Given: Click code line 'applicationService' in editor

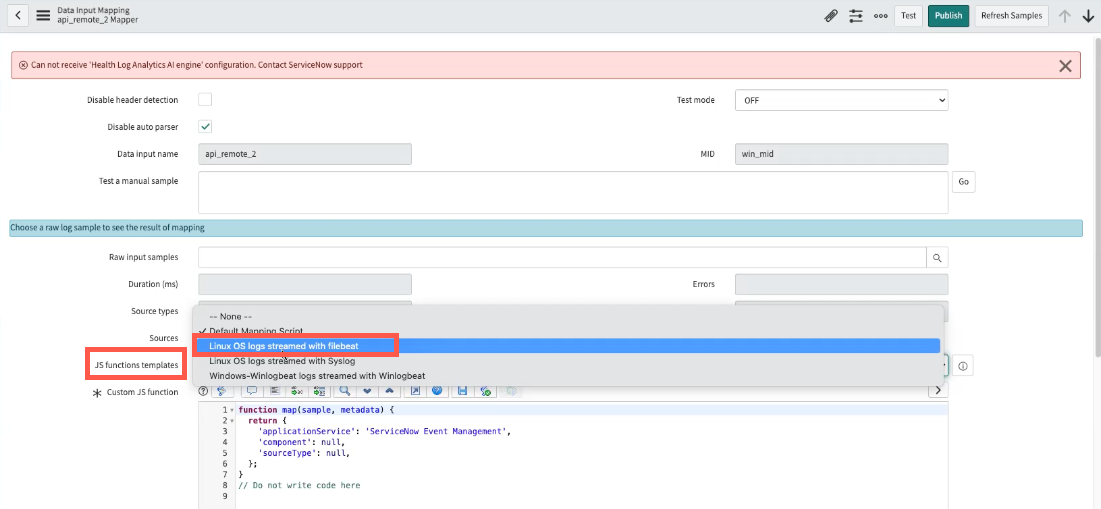Looking at the screenshot, I should click(383, 431).
